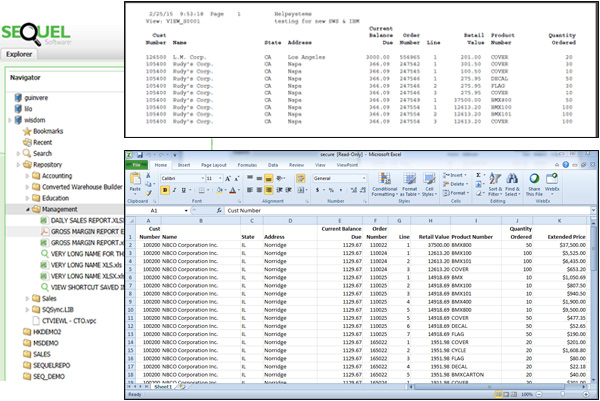Click the Excel Help question mark icon
600x401 pixels.
pos(566,165)
